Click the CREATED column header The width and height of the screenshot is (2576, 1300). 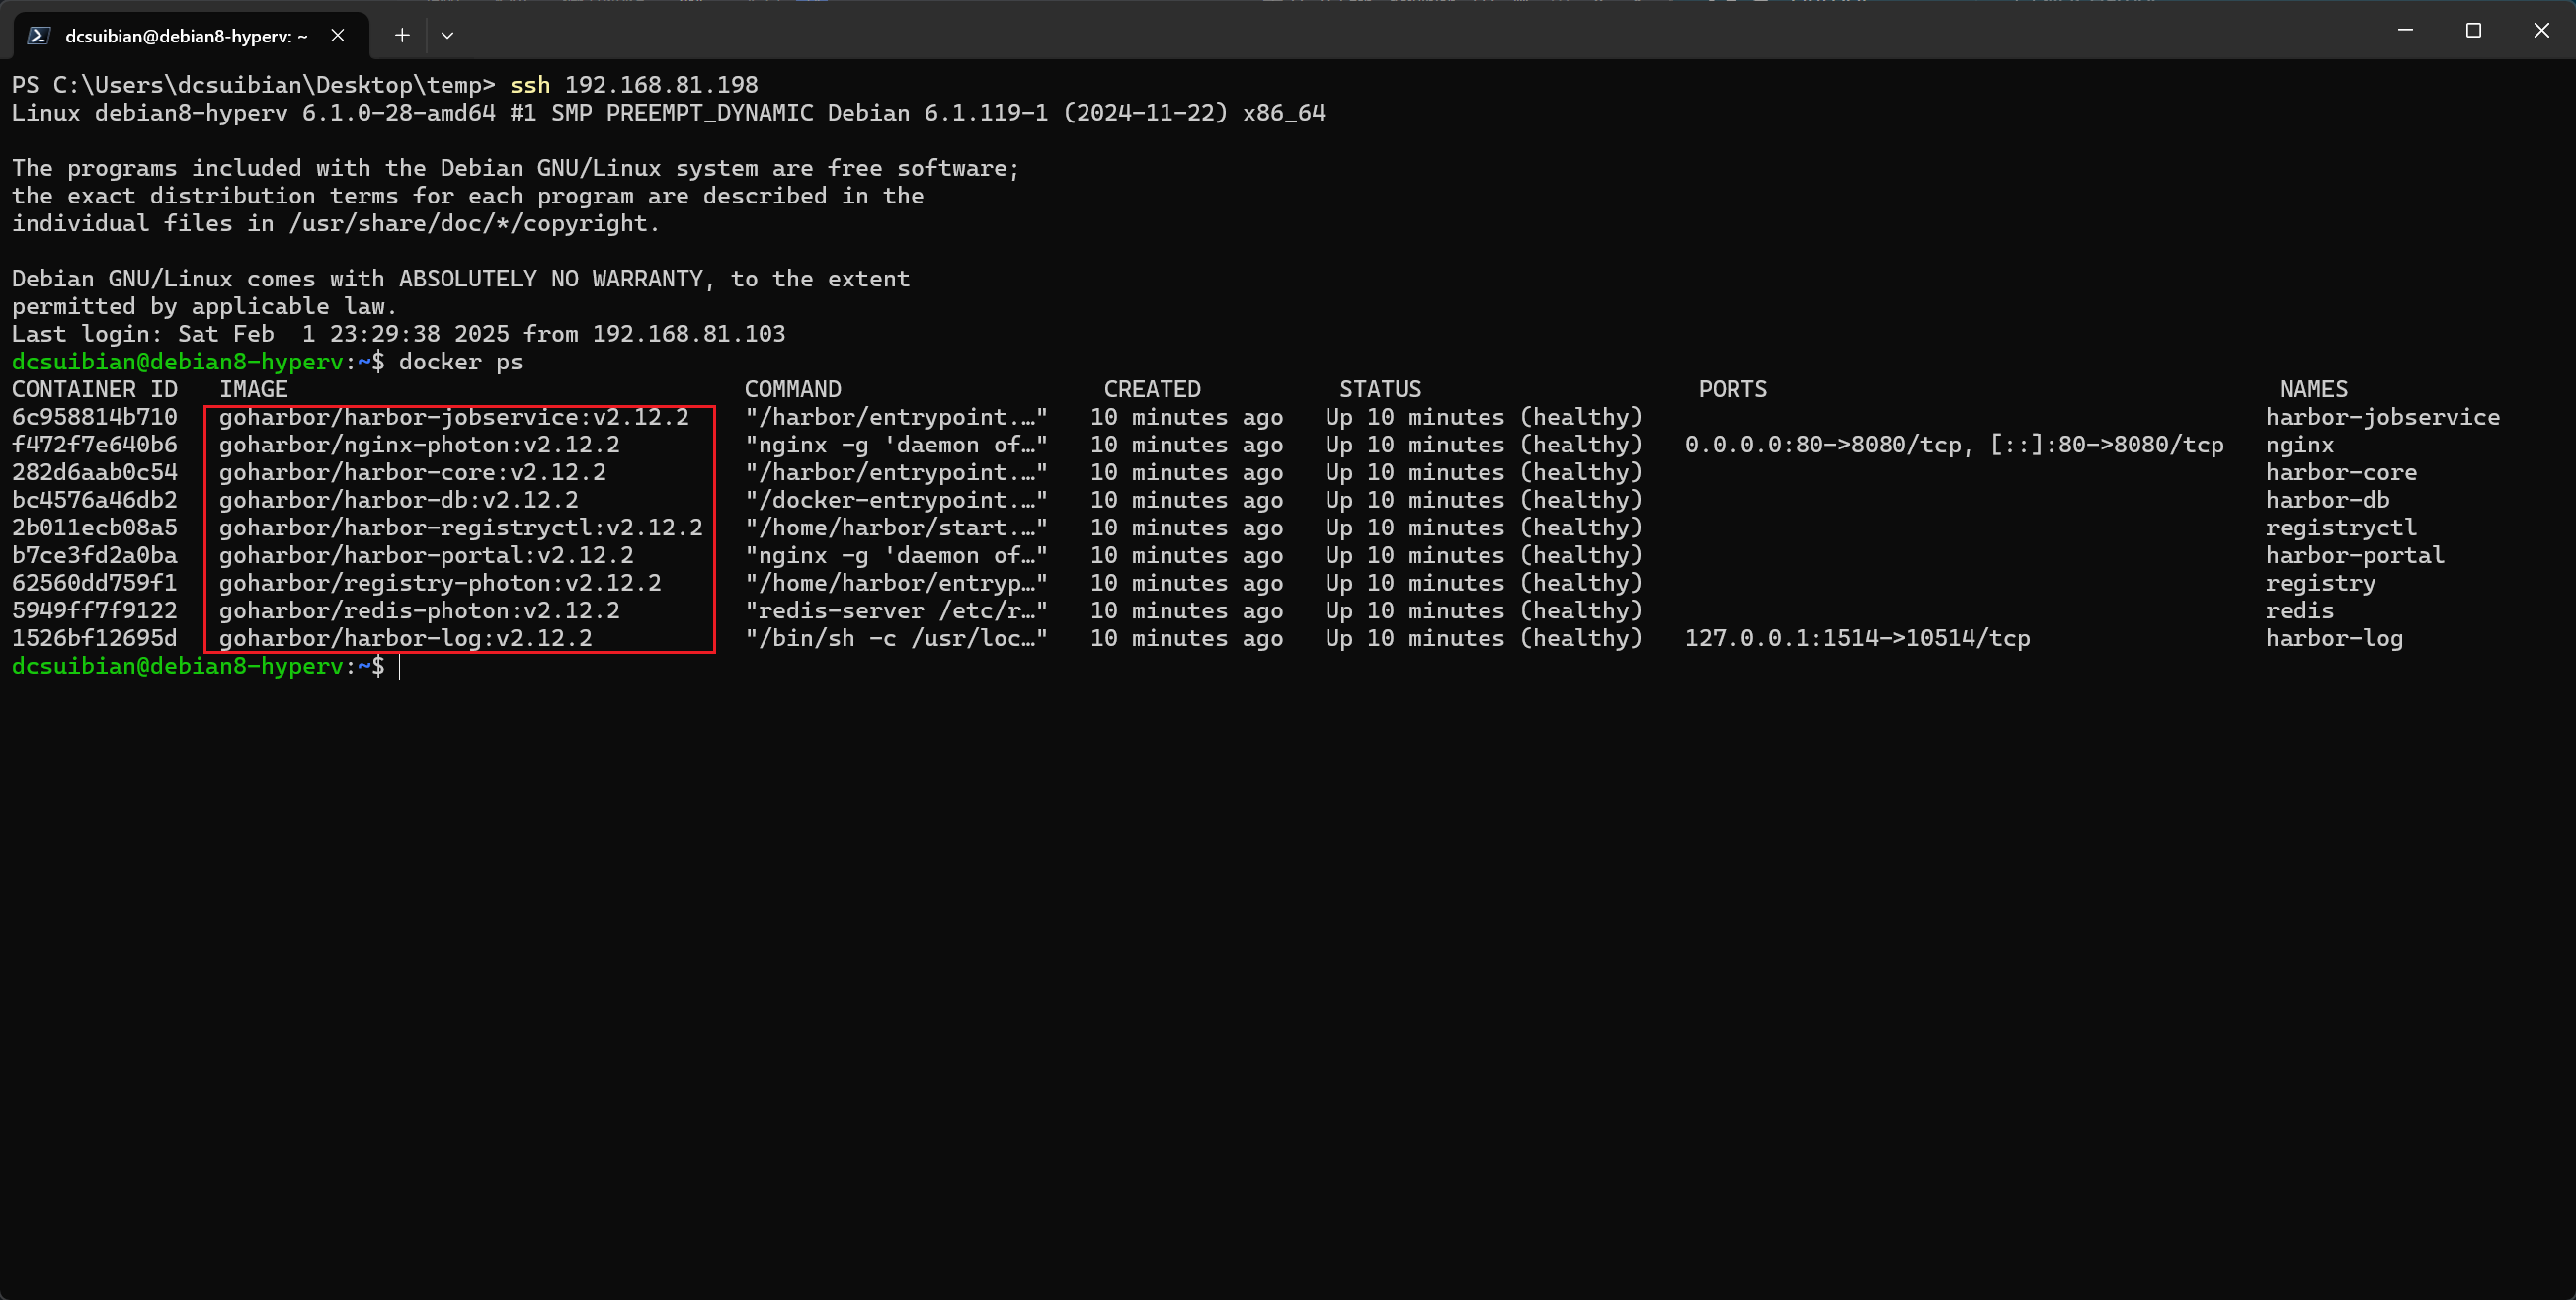[1152, 389]
